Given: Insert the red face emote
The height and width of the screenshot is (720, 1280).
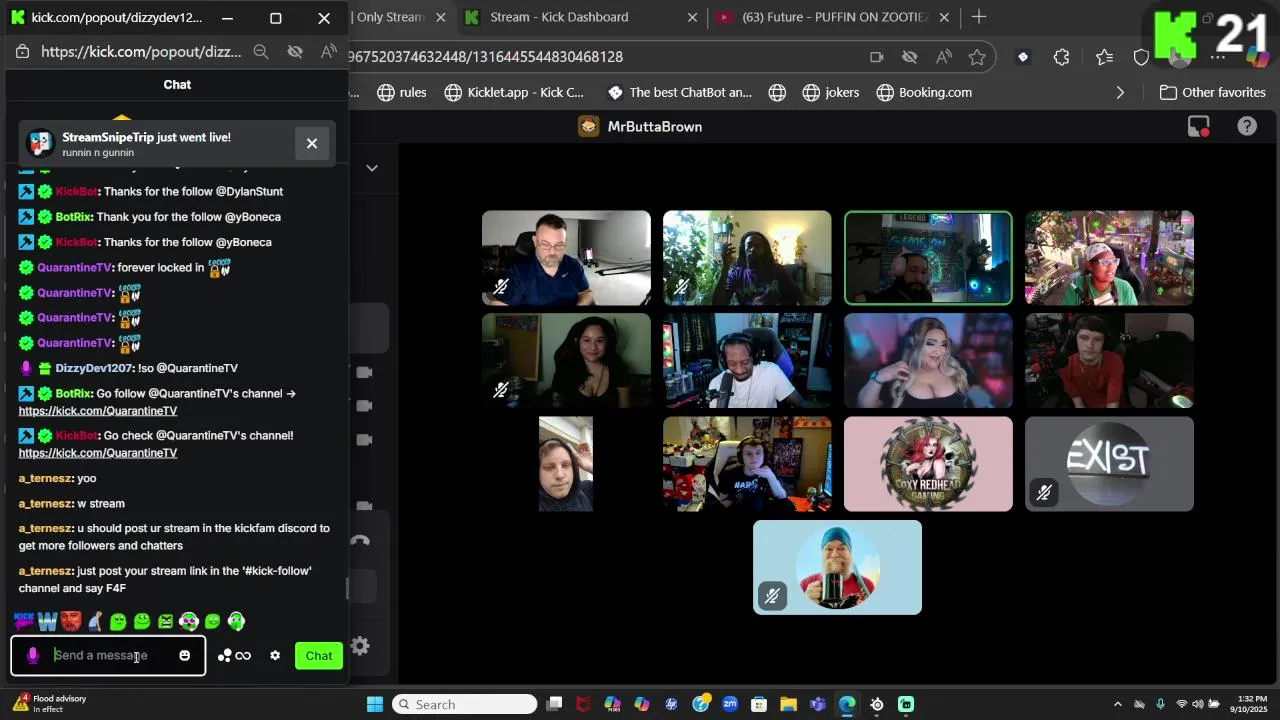Looking at the screenshot, I should [71, 621].
